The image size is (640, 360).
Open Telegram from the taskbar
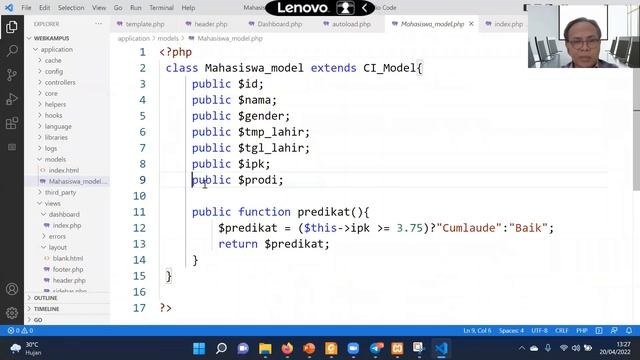376,348
